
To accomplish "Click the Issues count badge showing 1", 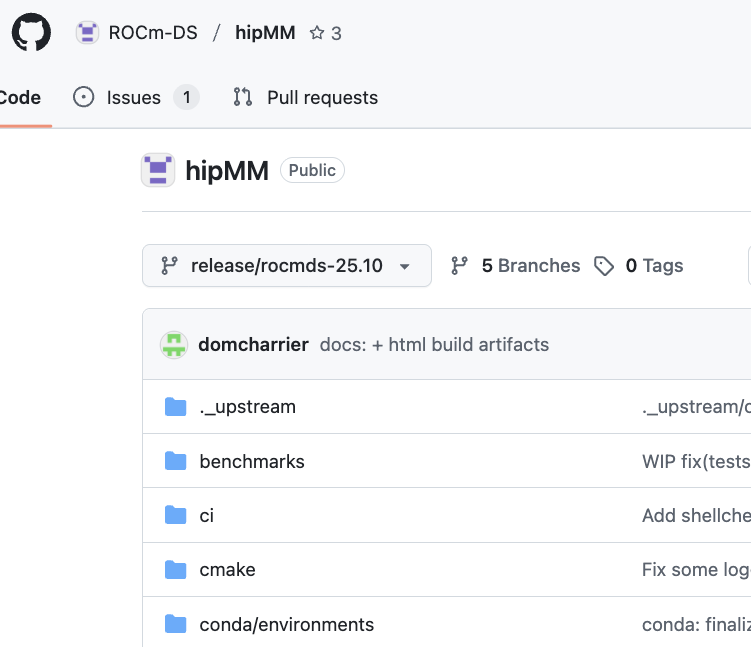I will [186, 97].
